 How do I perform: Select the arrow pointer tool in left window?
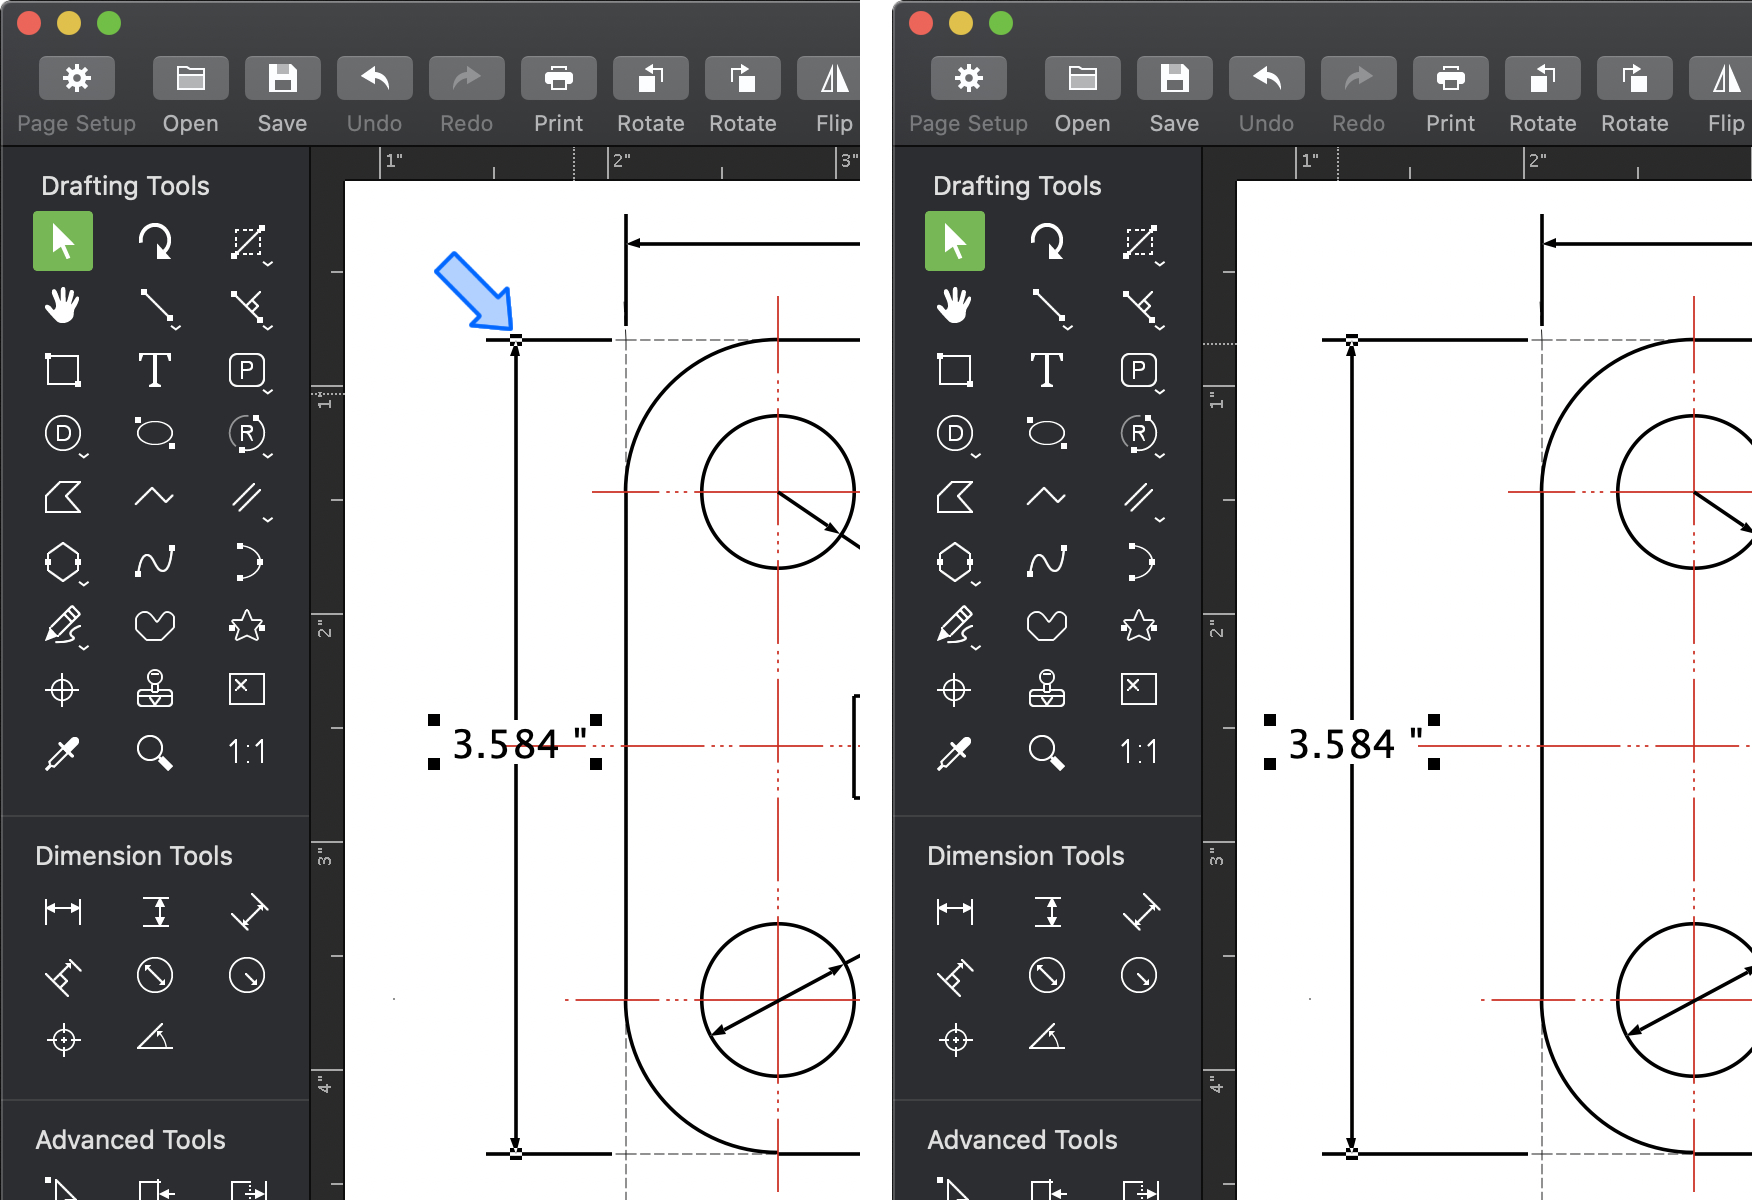tap(63, 241)
